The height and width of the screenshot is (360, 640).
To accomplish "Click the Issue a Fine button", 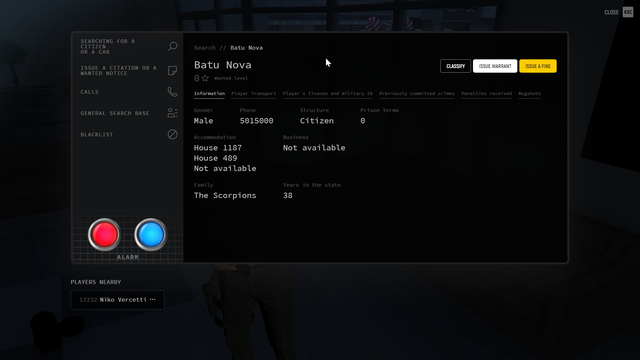I will coord(538,66).
